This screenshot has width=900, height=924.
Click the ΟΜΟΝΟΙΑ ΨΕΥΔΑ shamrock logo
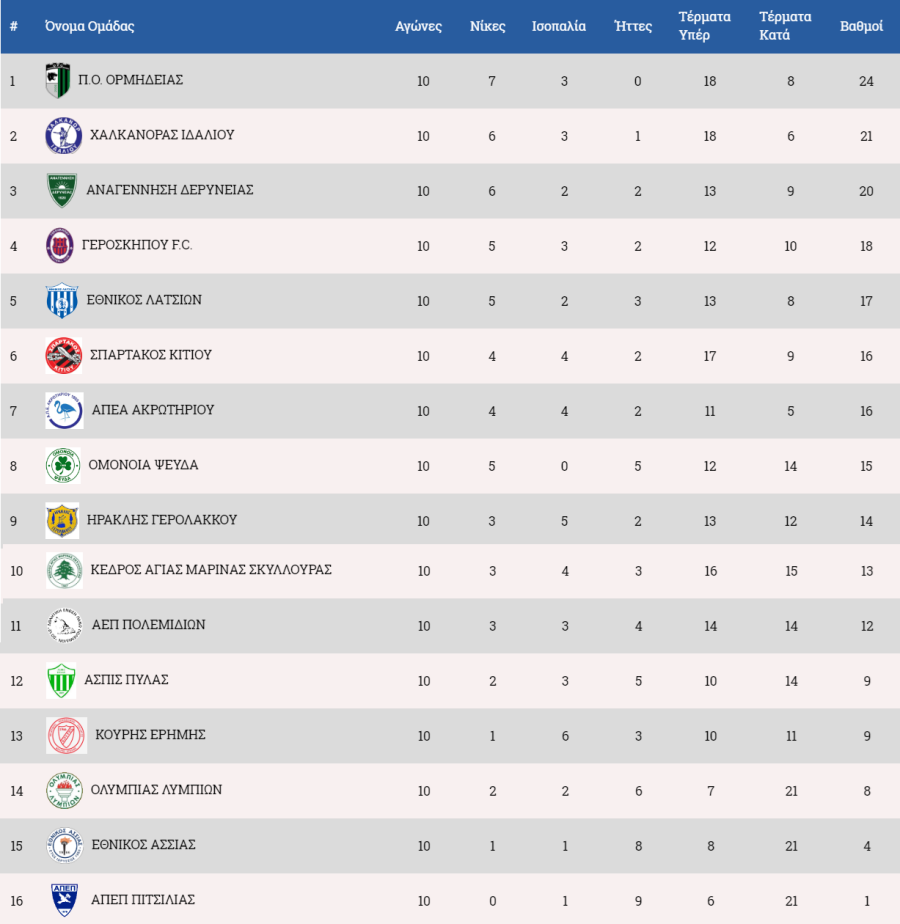(x=63, y=466)
